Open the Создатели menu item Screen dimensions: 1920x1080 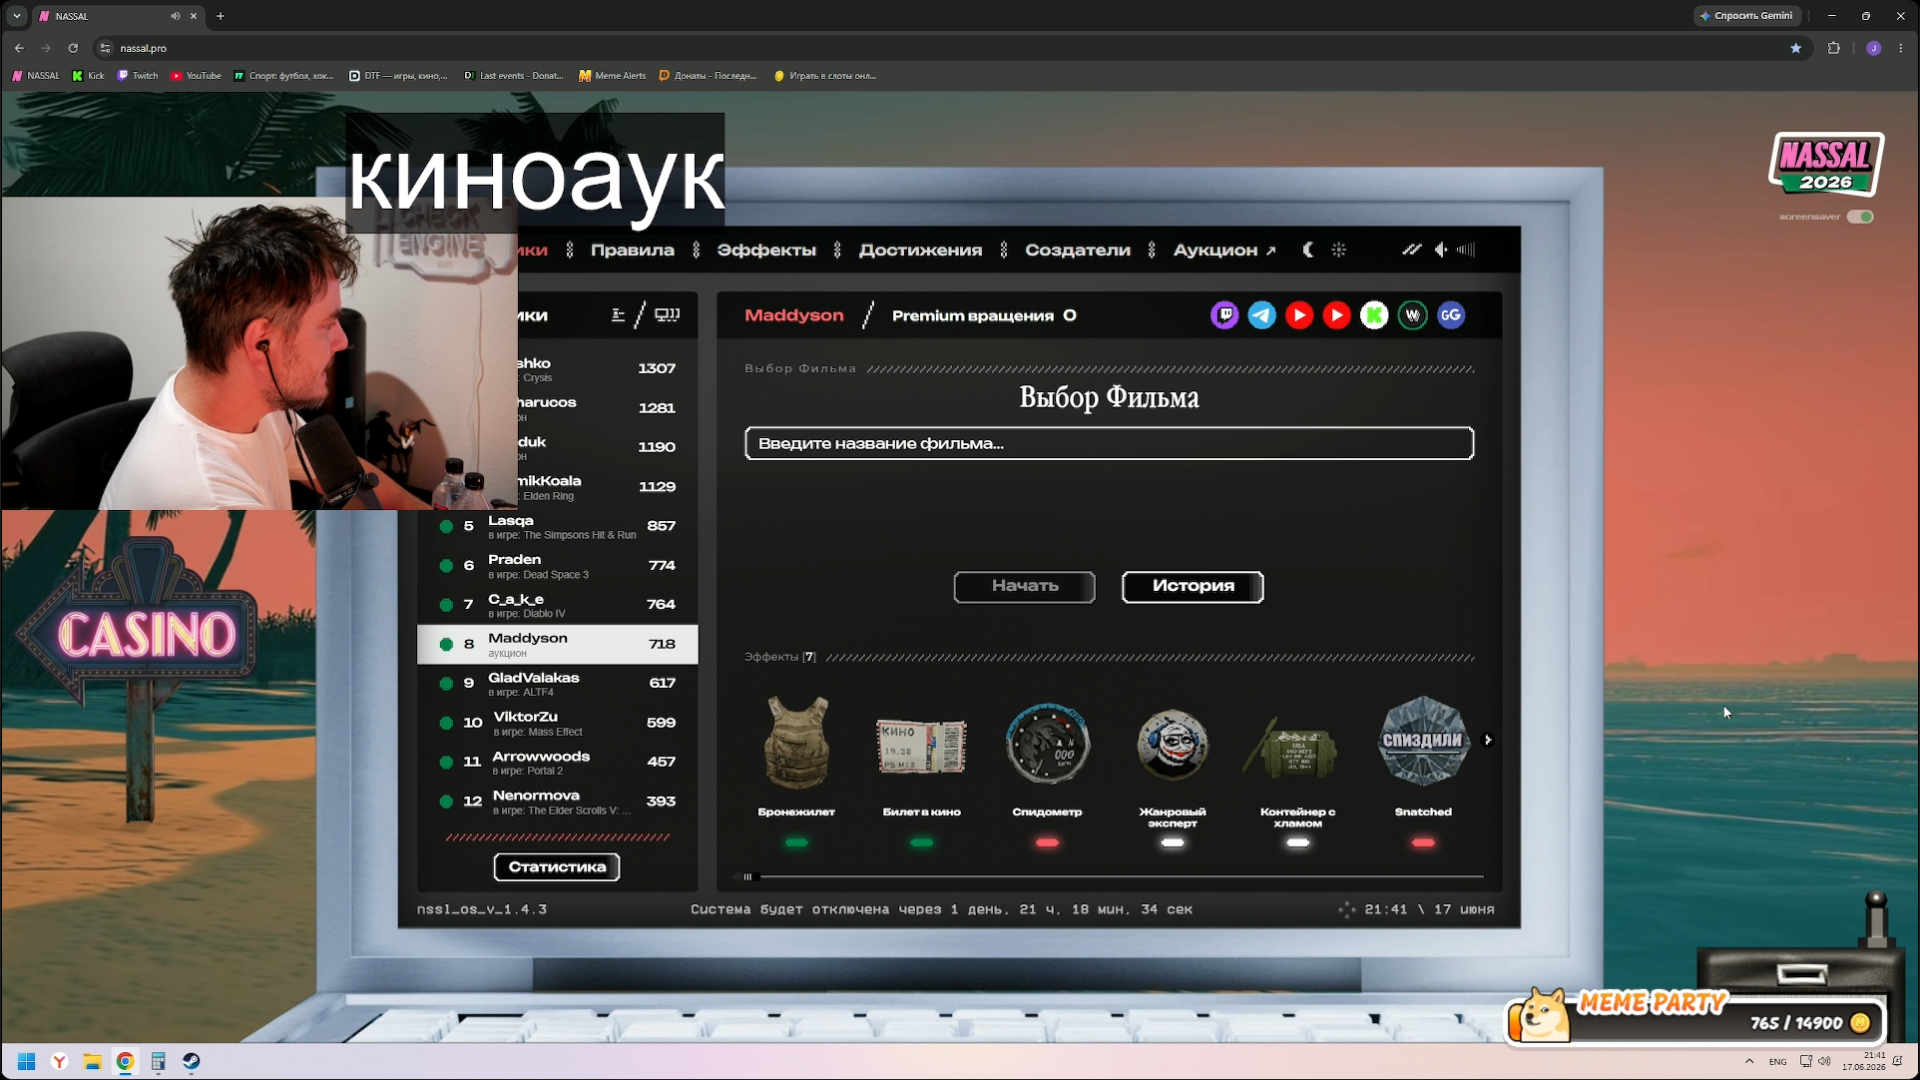[1077, 250]
